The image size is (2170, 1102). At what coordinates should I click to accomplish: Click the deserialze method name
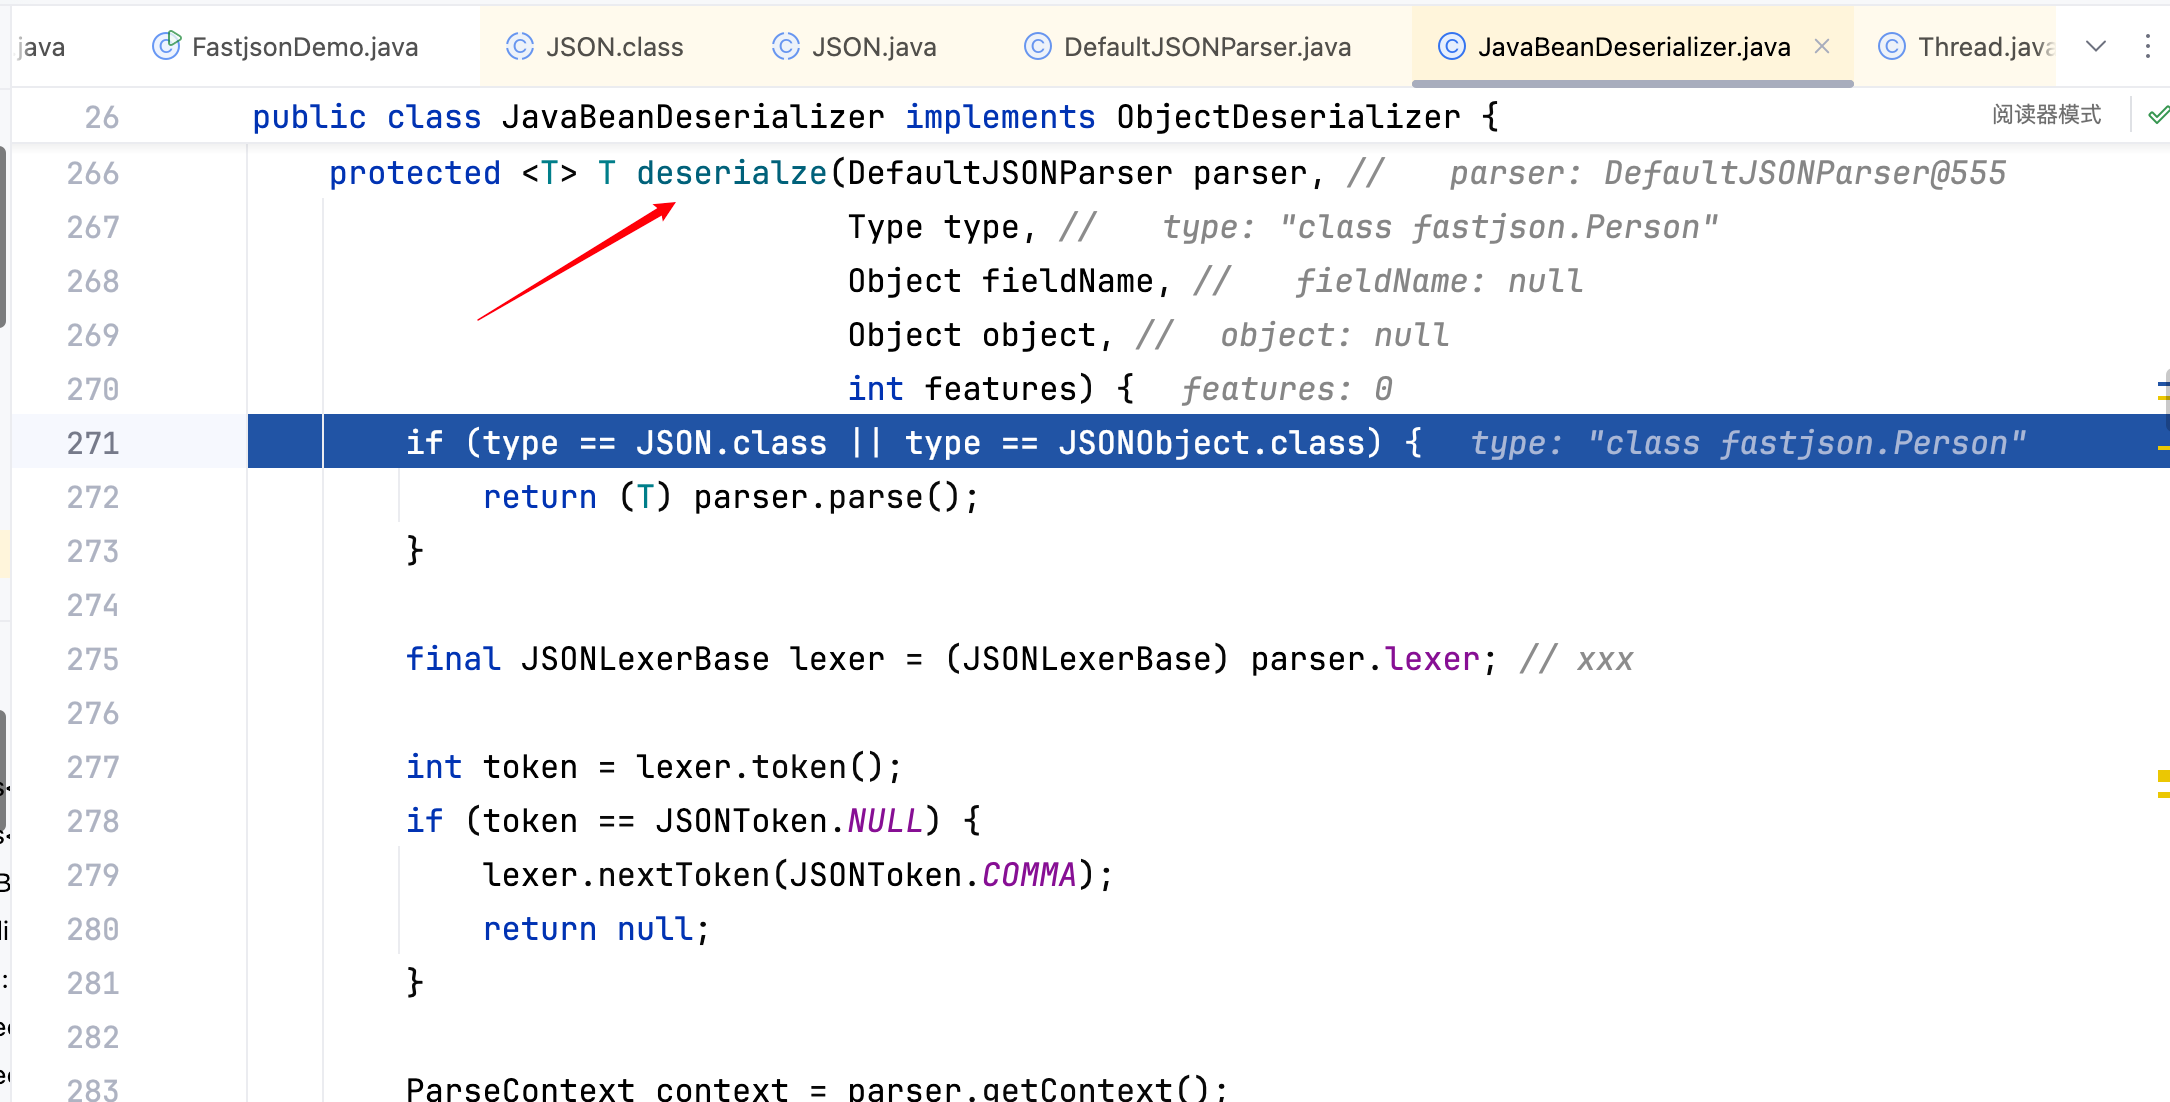[x=731, y=173]
